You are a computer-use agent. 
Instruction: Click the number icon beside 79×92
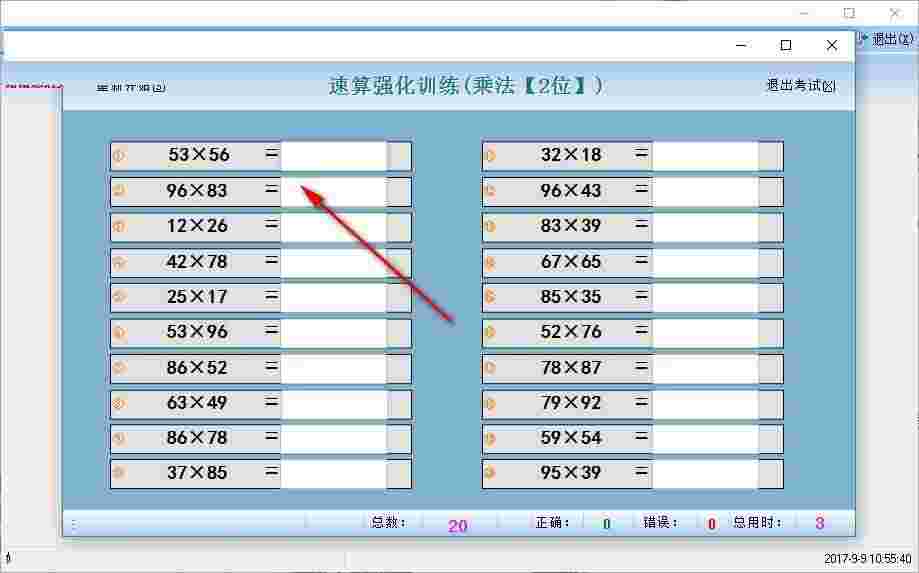coord(491,403)
